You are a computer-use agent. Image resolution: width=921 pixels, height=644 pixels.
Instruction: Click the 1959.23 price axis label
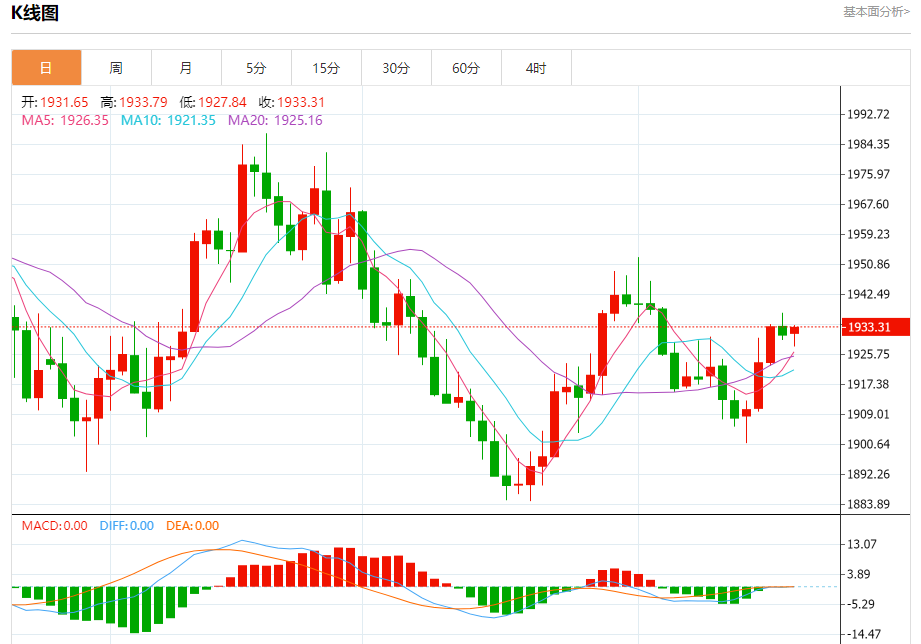(868, 234)
